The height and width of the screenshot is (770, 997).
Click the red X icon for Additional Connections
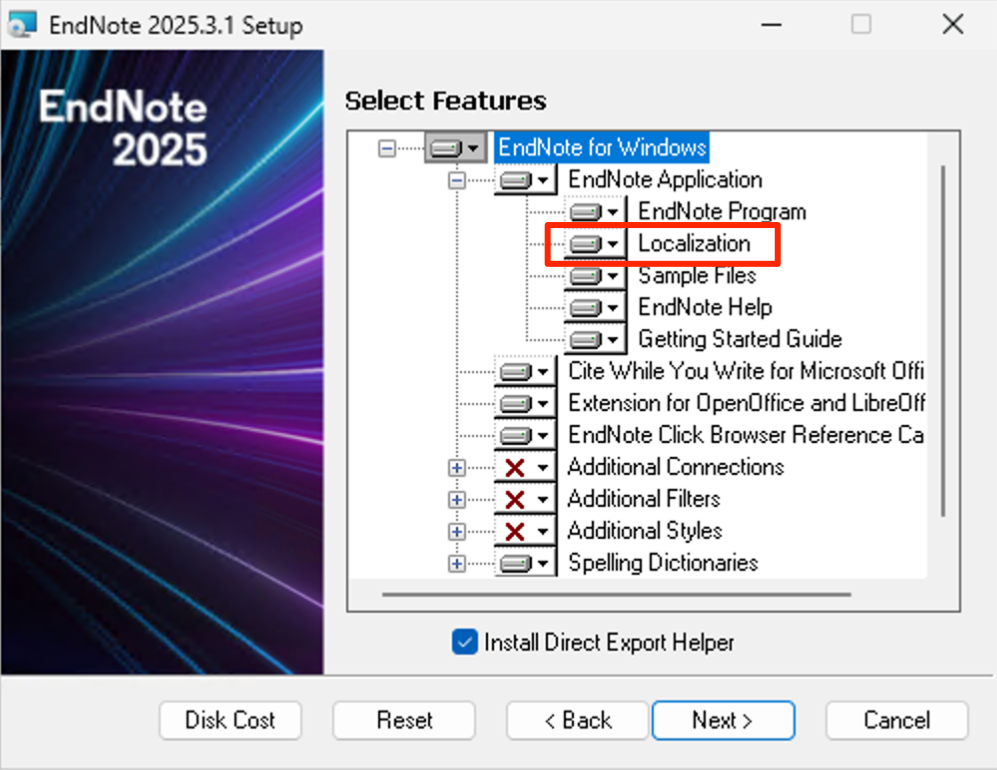[x=514, y=467]
